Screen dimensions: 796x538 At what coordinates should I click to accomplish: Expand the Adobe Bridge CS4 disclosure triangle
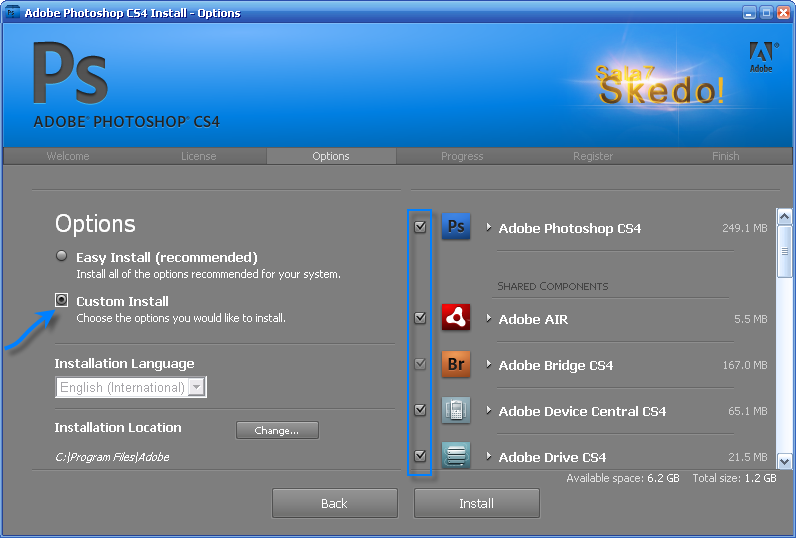pyautogui.click(x=488, y=364)
